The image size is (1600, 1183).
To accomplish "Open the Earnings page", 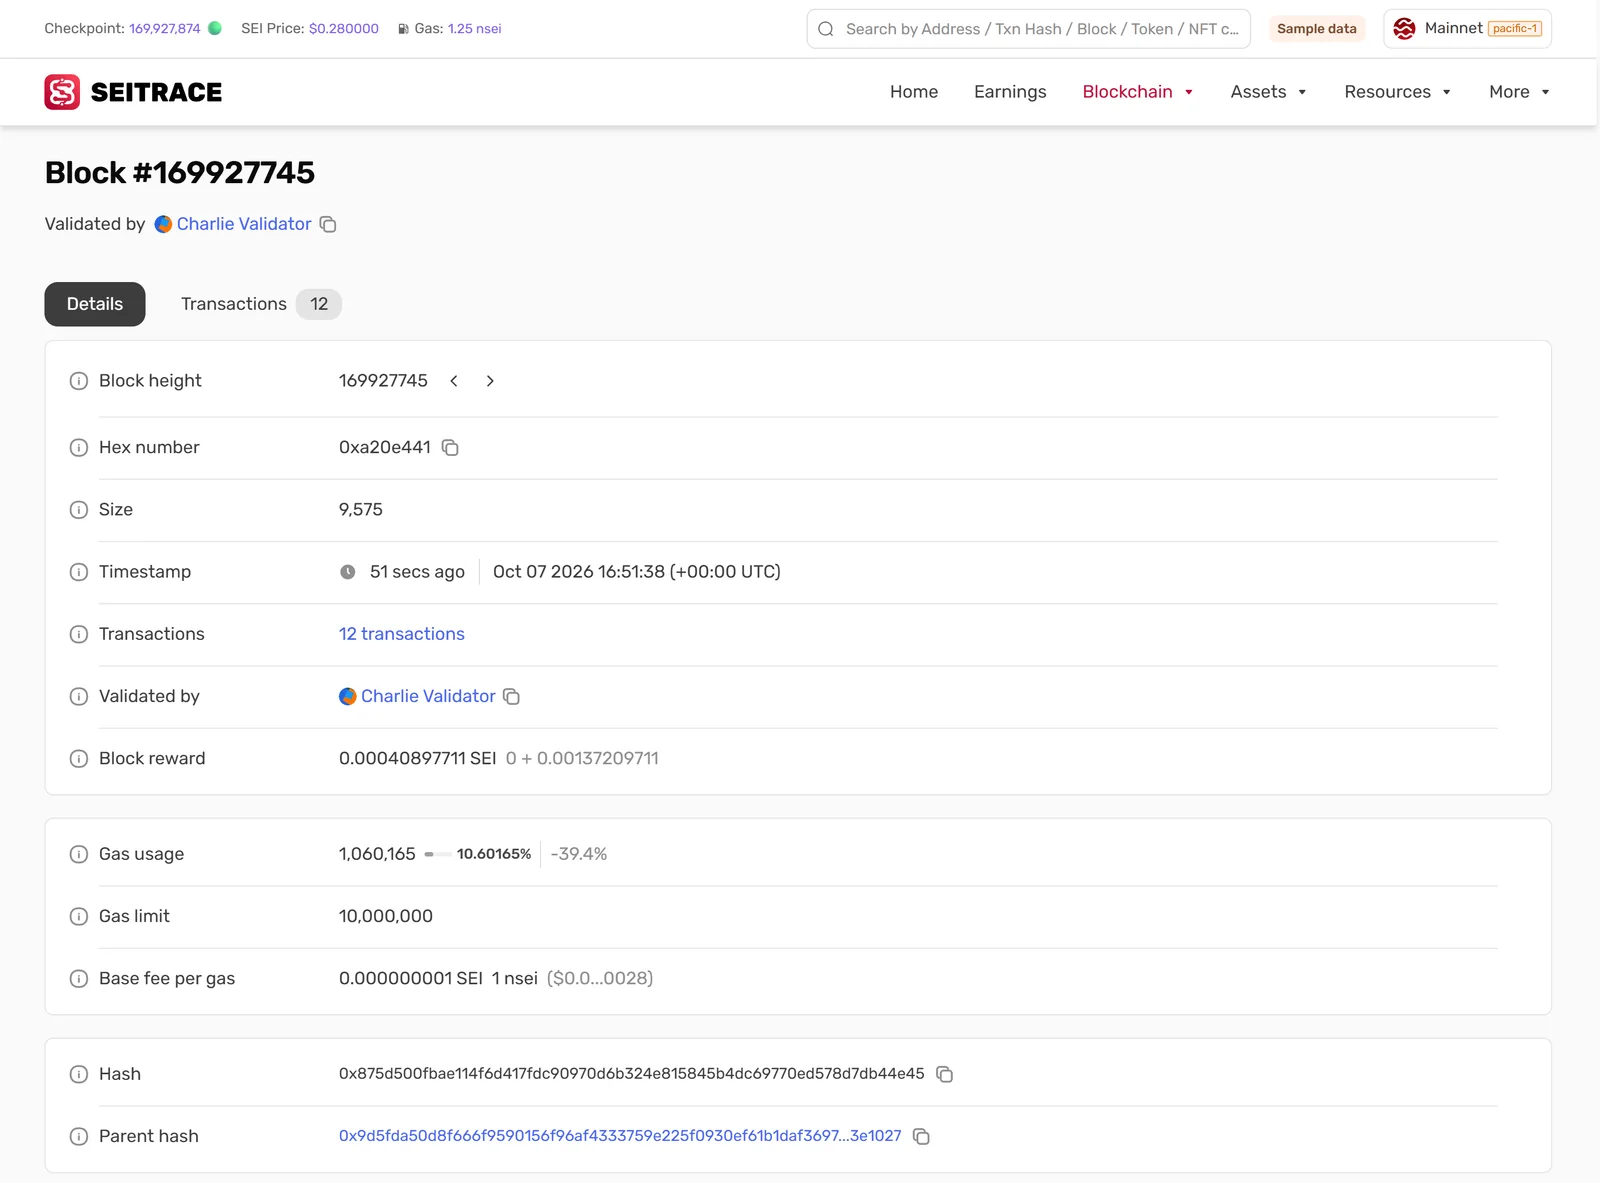I will click(x=1010, y=92).
